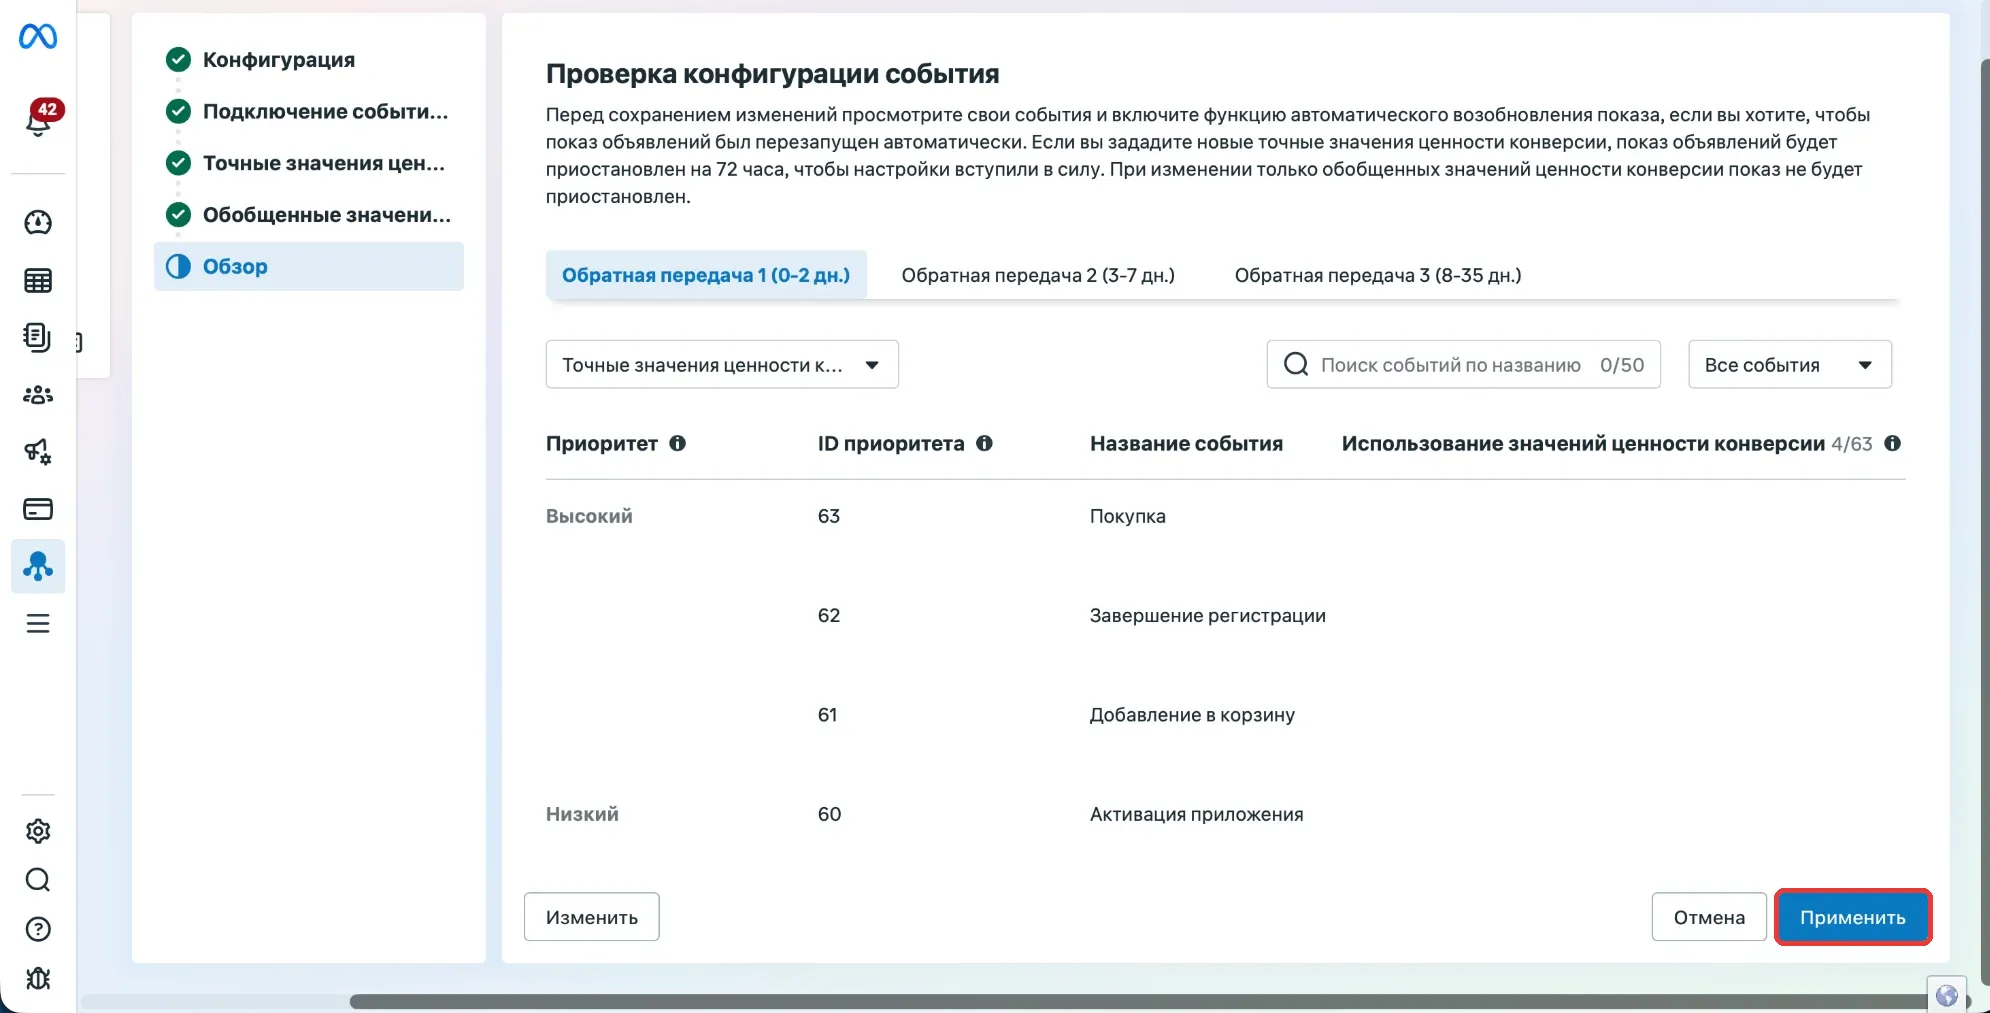Click info icon beside 4/63 value
This screenshot has height=1013, width=1990.
click(x=1892, y=443)
